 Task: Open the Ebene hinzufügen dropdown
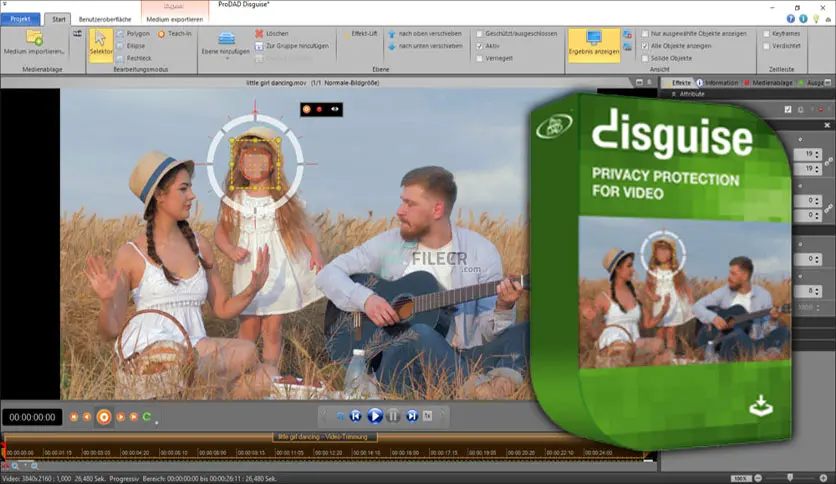(225, 50)
